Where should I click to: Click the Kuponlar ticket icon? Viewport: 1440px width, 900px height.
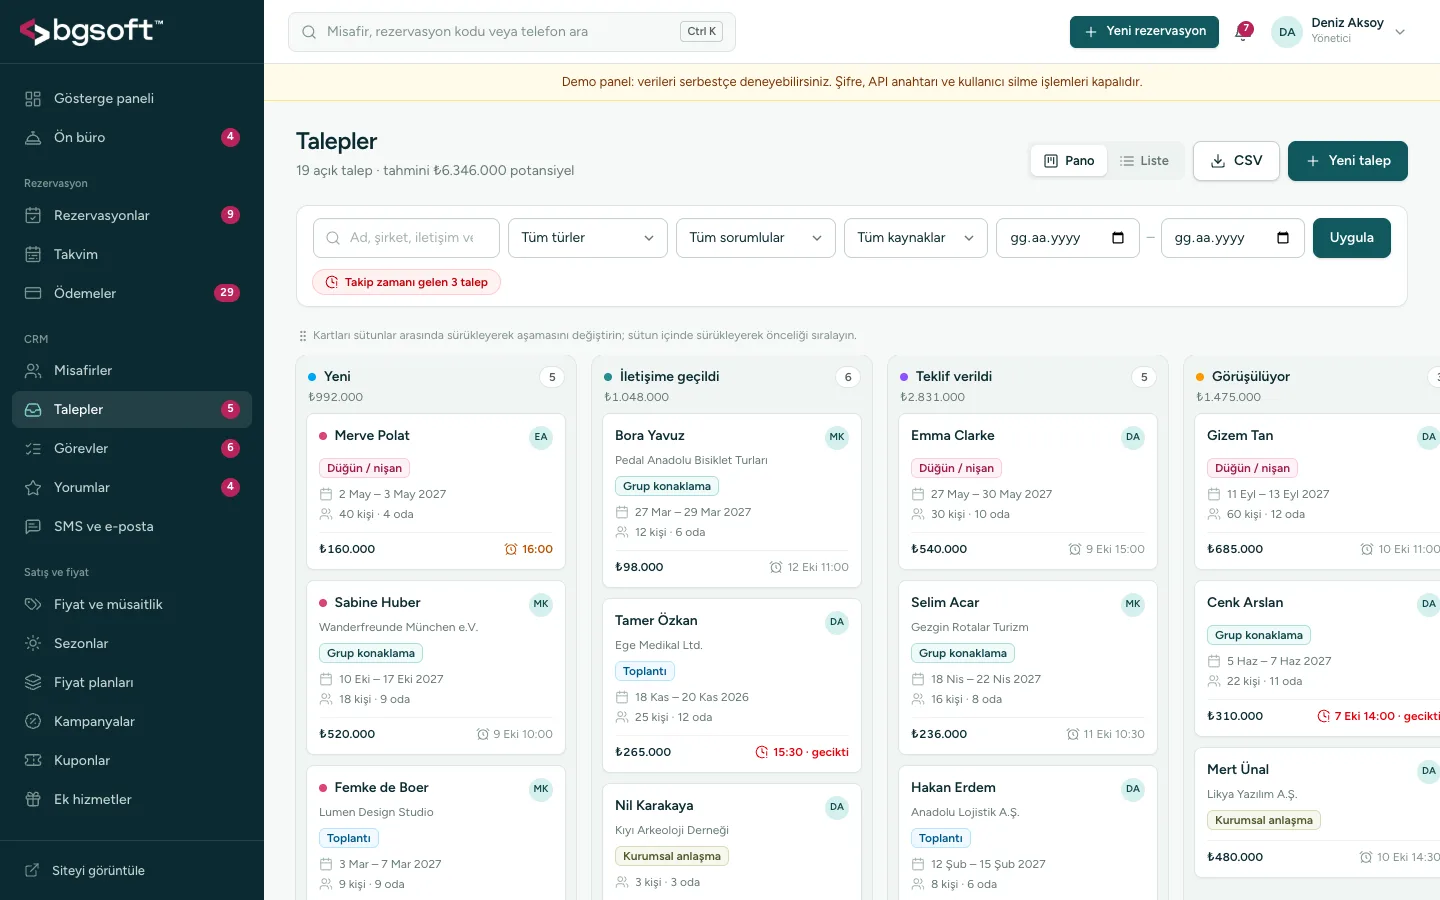tap(33, 760)
